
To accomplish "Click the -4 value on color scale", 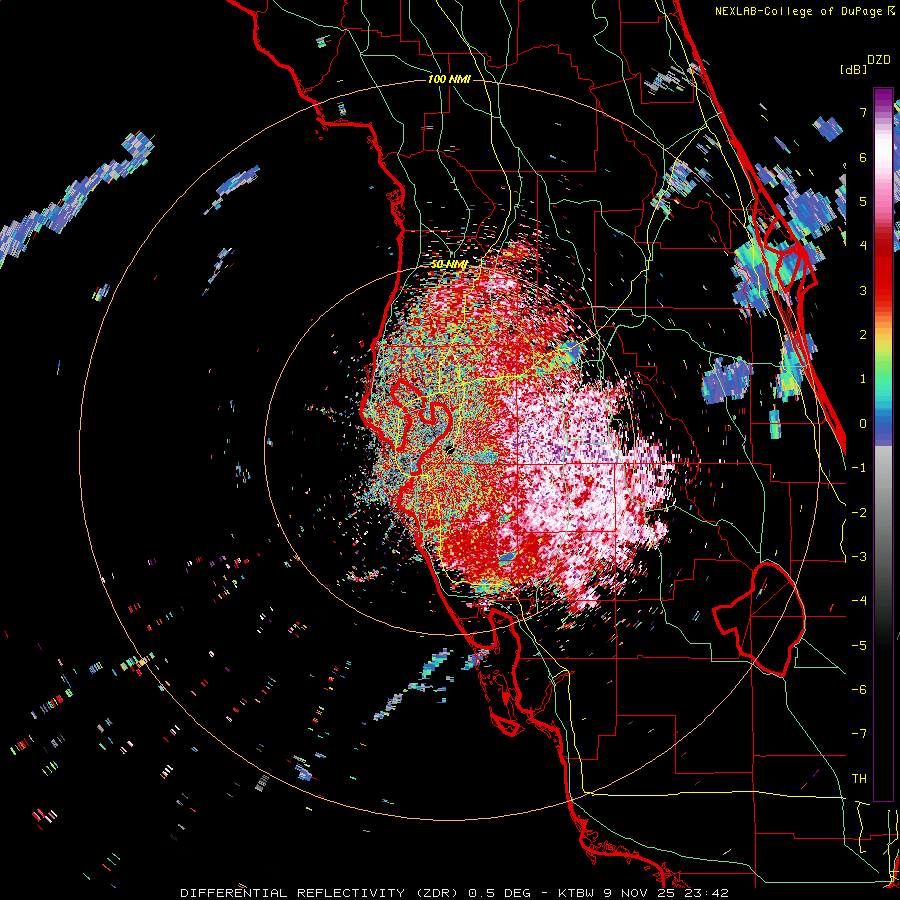I will [859, 601].
